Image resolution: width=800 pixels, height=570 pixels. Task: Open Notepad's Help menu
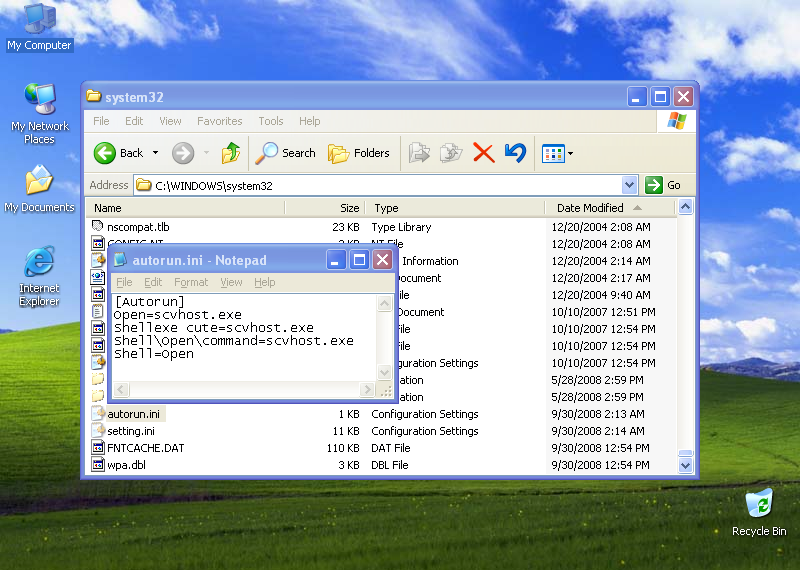pyautogui.click(x=264, y=282)
